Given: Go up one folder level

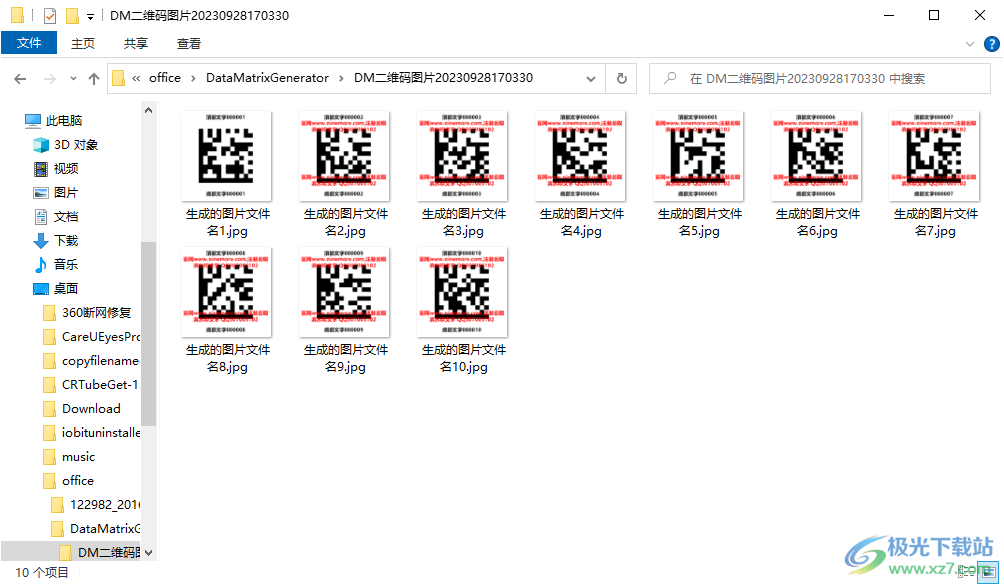Looking at the screenshot, I should 94,79.
